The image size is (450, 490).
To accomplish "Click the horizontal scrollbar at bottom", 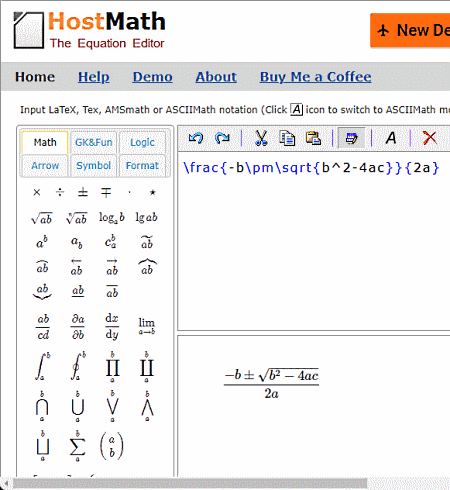I will (x=190, y=484).
